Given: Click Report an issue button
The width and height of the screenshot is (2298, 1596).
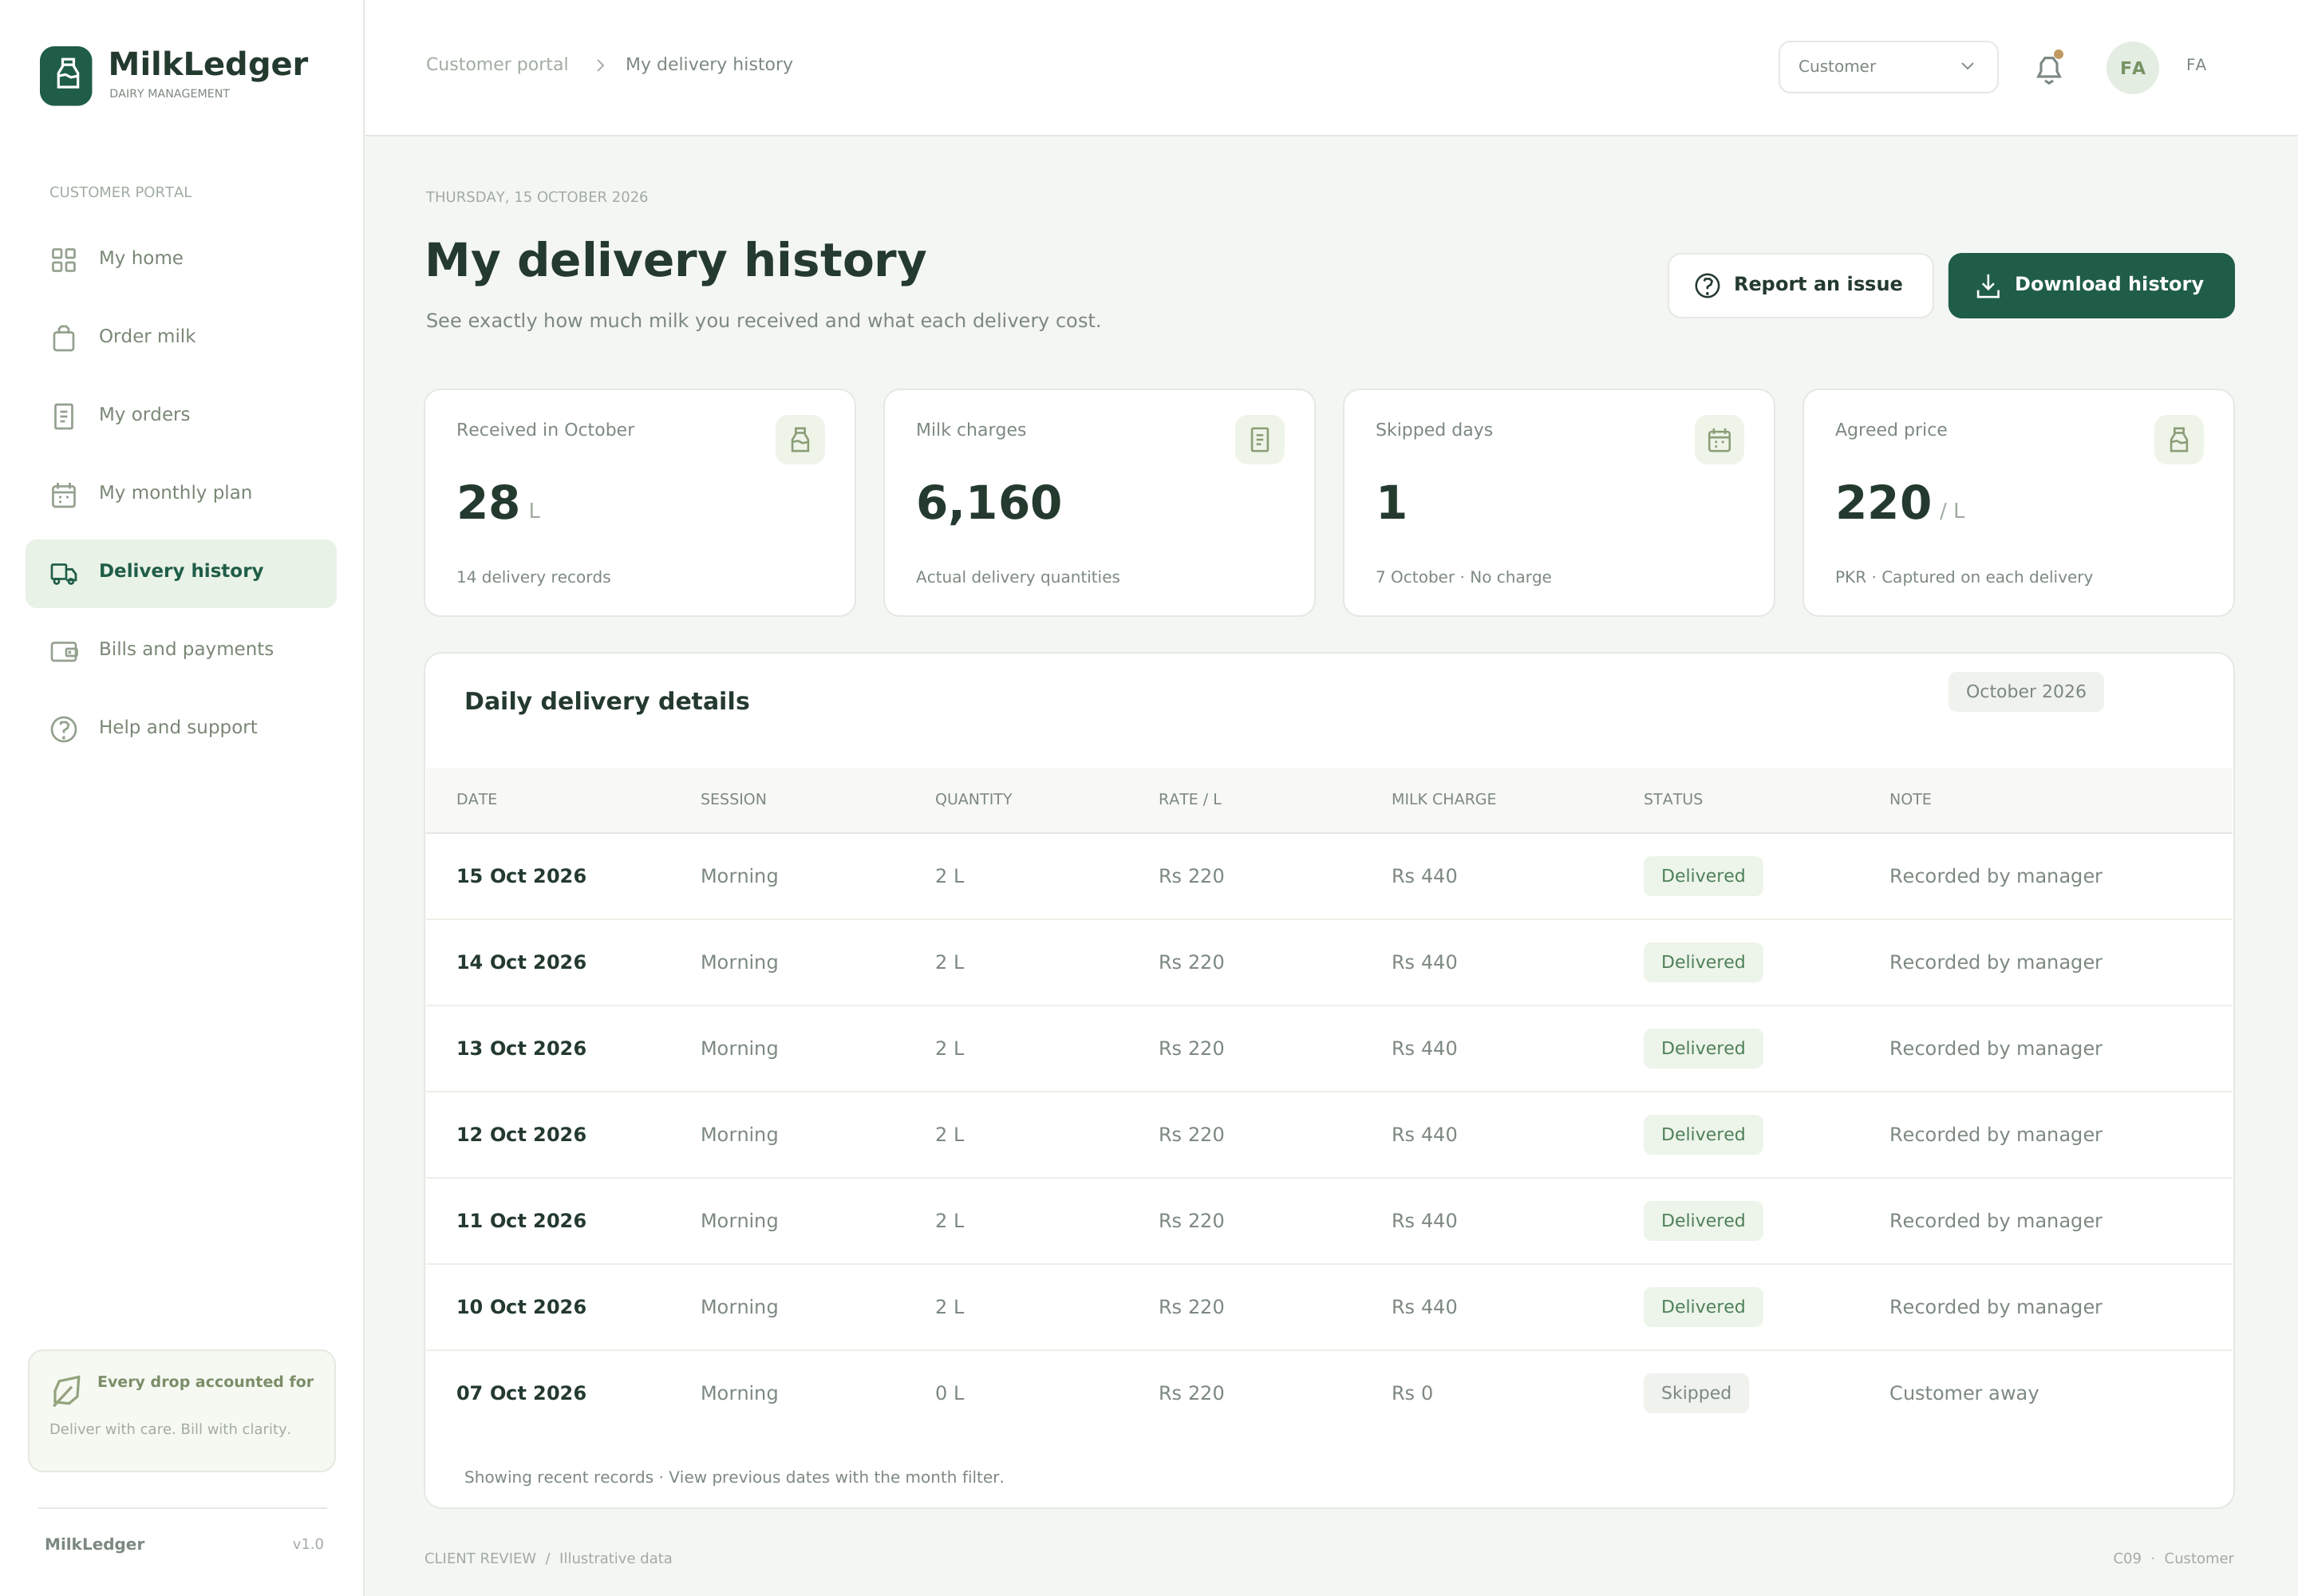Looking at the screenshot, I should click(x=1800, y=285).
